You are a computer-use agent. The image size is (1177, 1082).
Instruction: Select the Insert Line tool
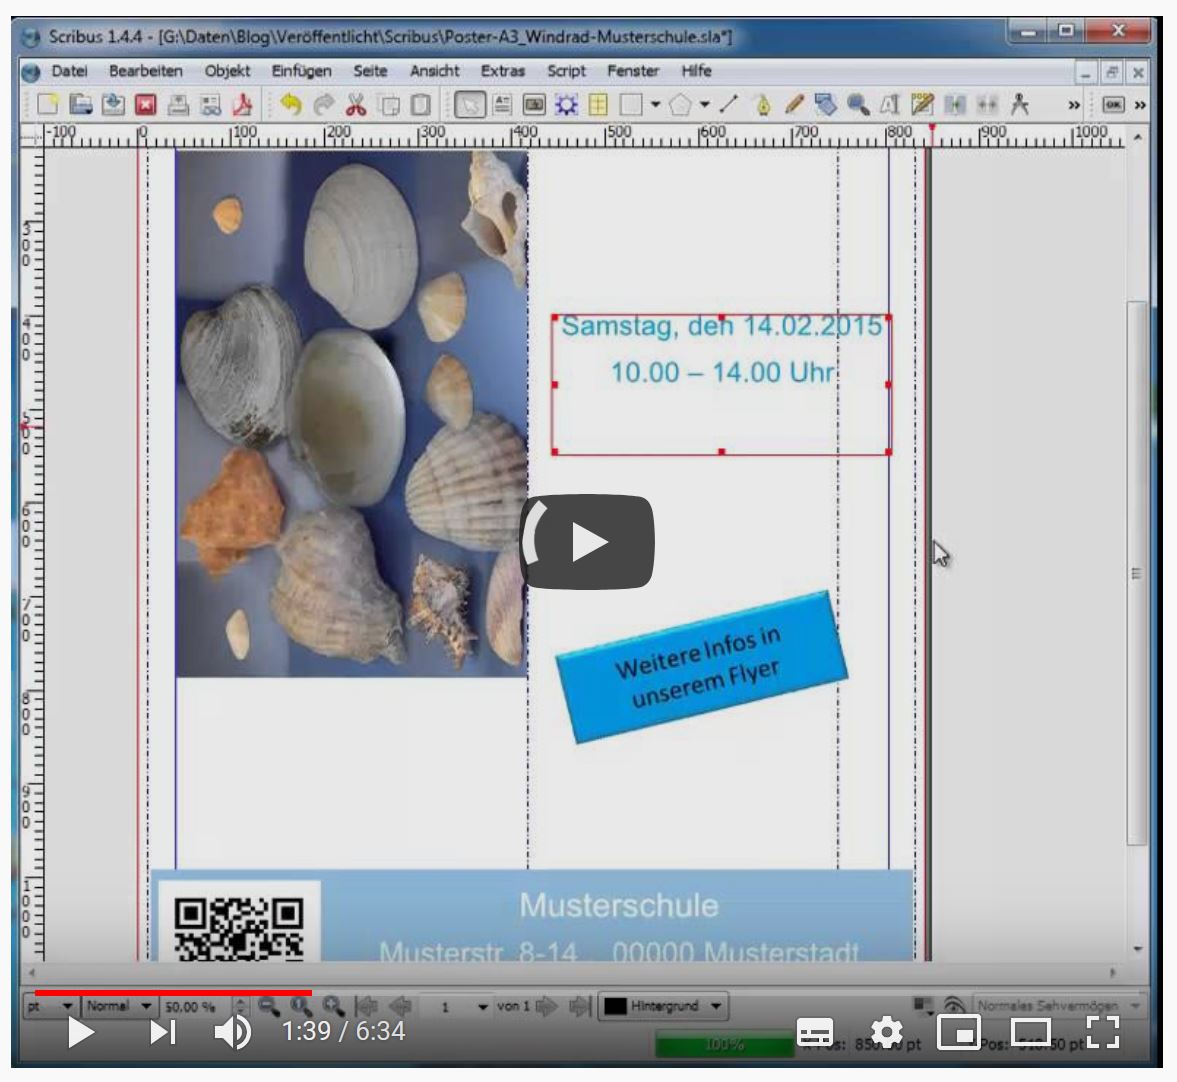point(729,104)
